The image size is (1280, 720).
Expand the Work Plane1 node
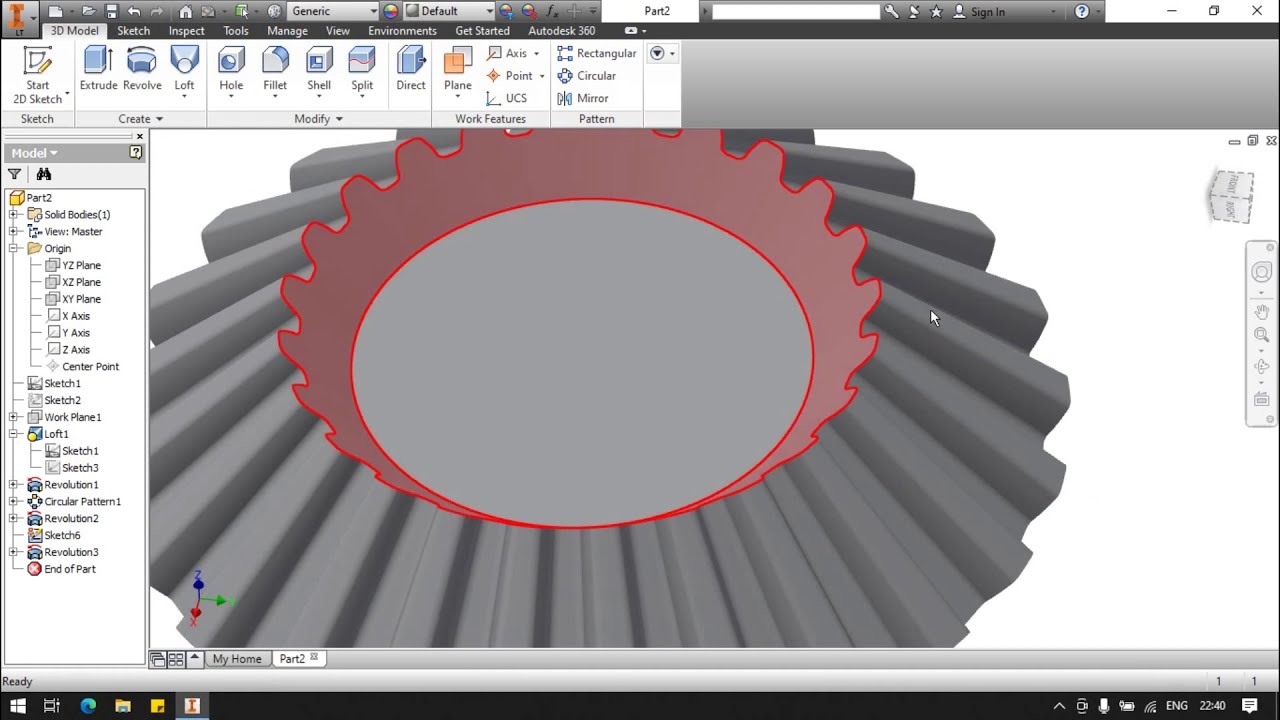pyautogui.click(x=13, y=417)
